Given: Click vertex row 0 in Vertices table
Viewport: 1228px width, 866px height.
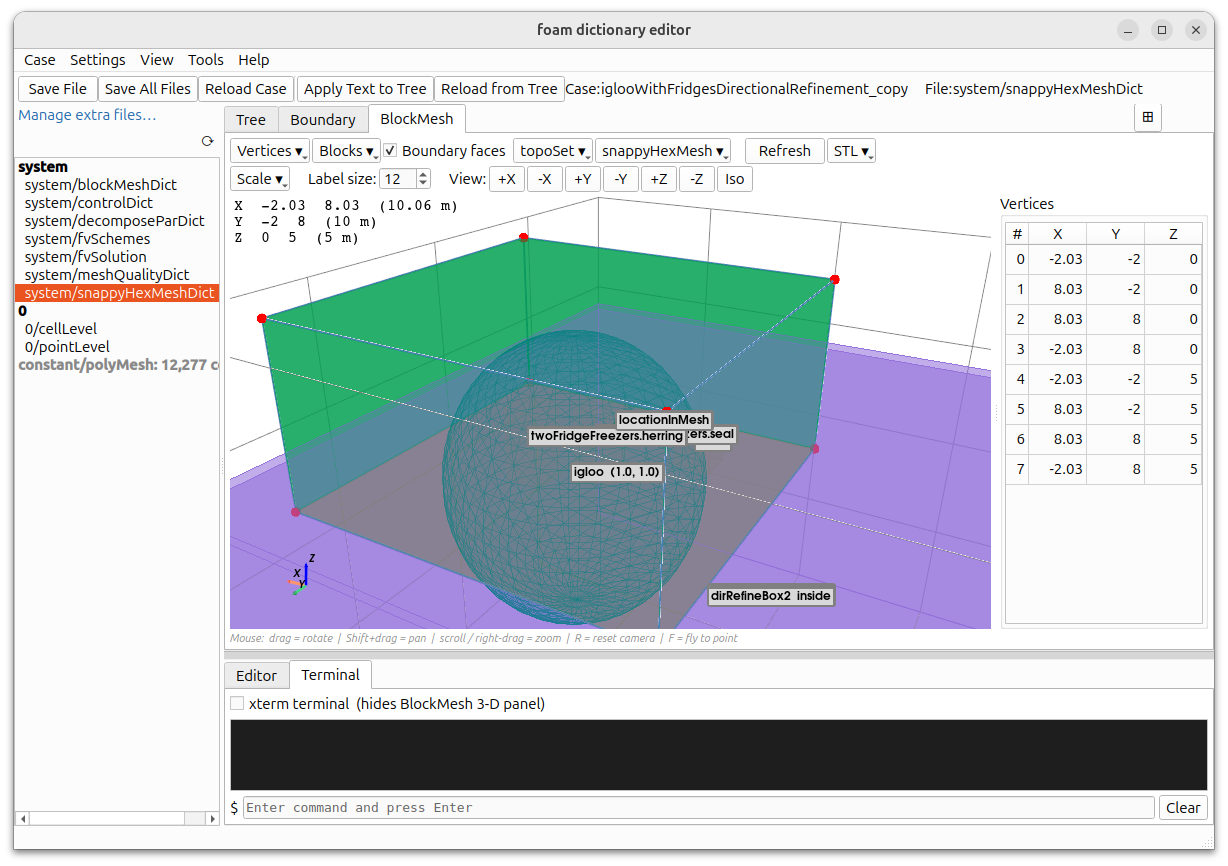Looking at the screenshot, I should (x=1103, y=260).
